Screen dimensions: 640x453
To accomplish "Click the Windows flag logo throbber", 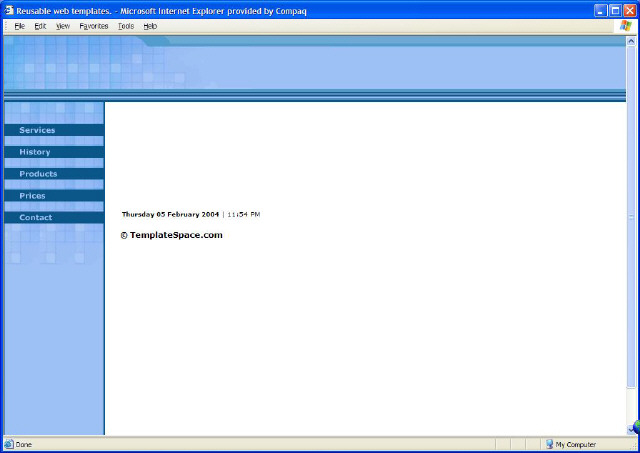I will [x=627, y=26].
